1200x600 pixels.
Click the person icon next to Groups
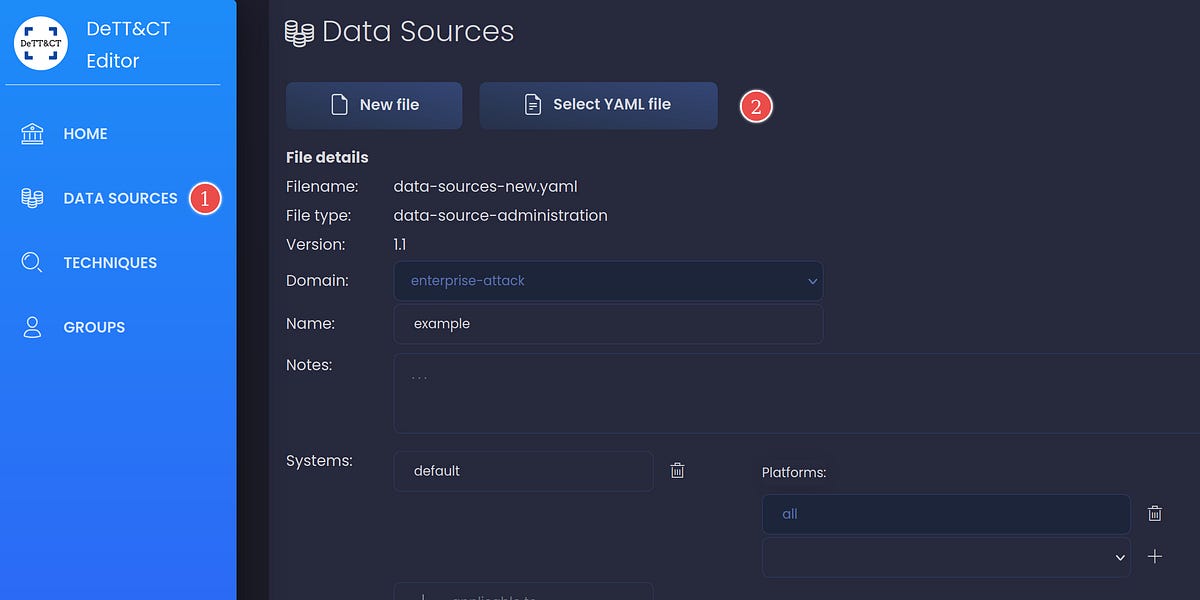tap(31, 326)
